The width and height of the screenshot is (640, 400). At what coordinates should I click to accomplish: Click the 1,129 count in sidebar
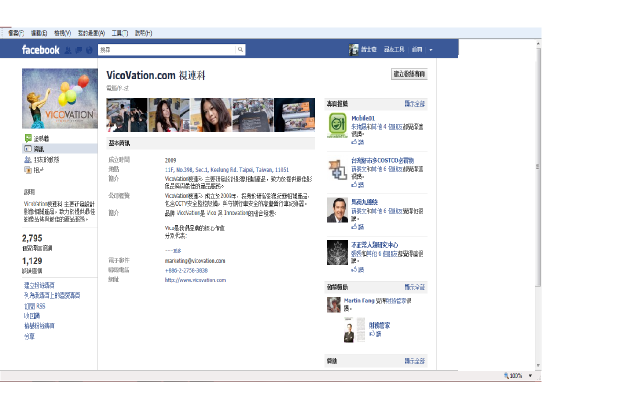(32, 261)
